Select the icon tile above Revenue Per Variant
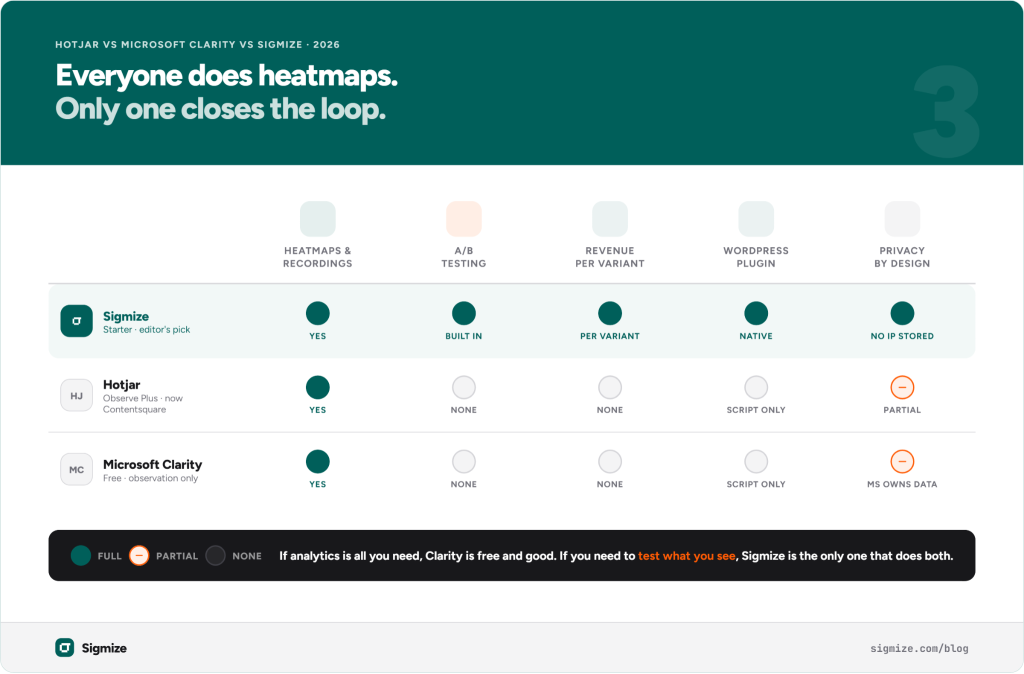 [610, 219]
